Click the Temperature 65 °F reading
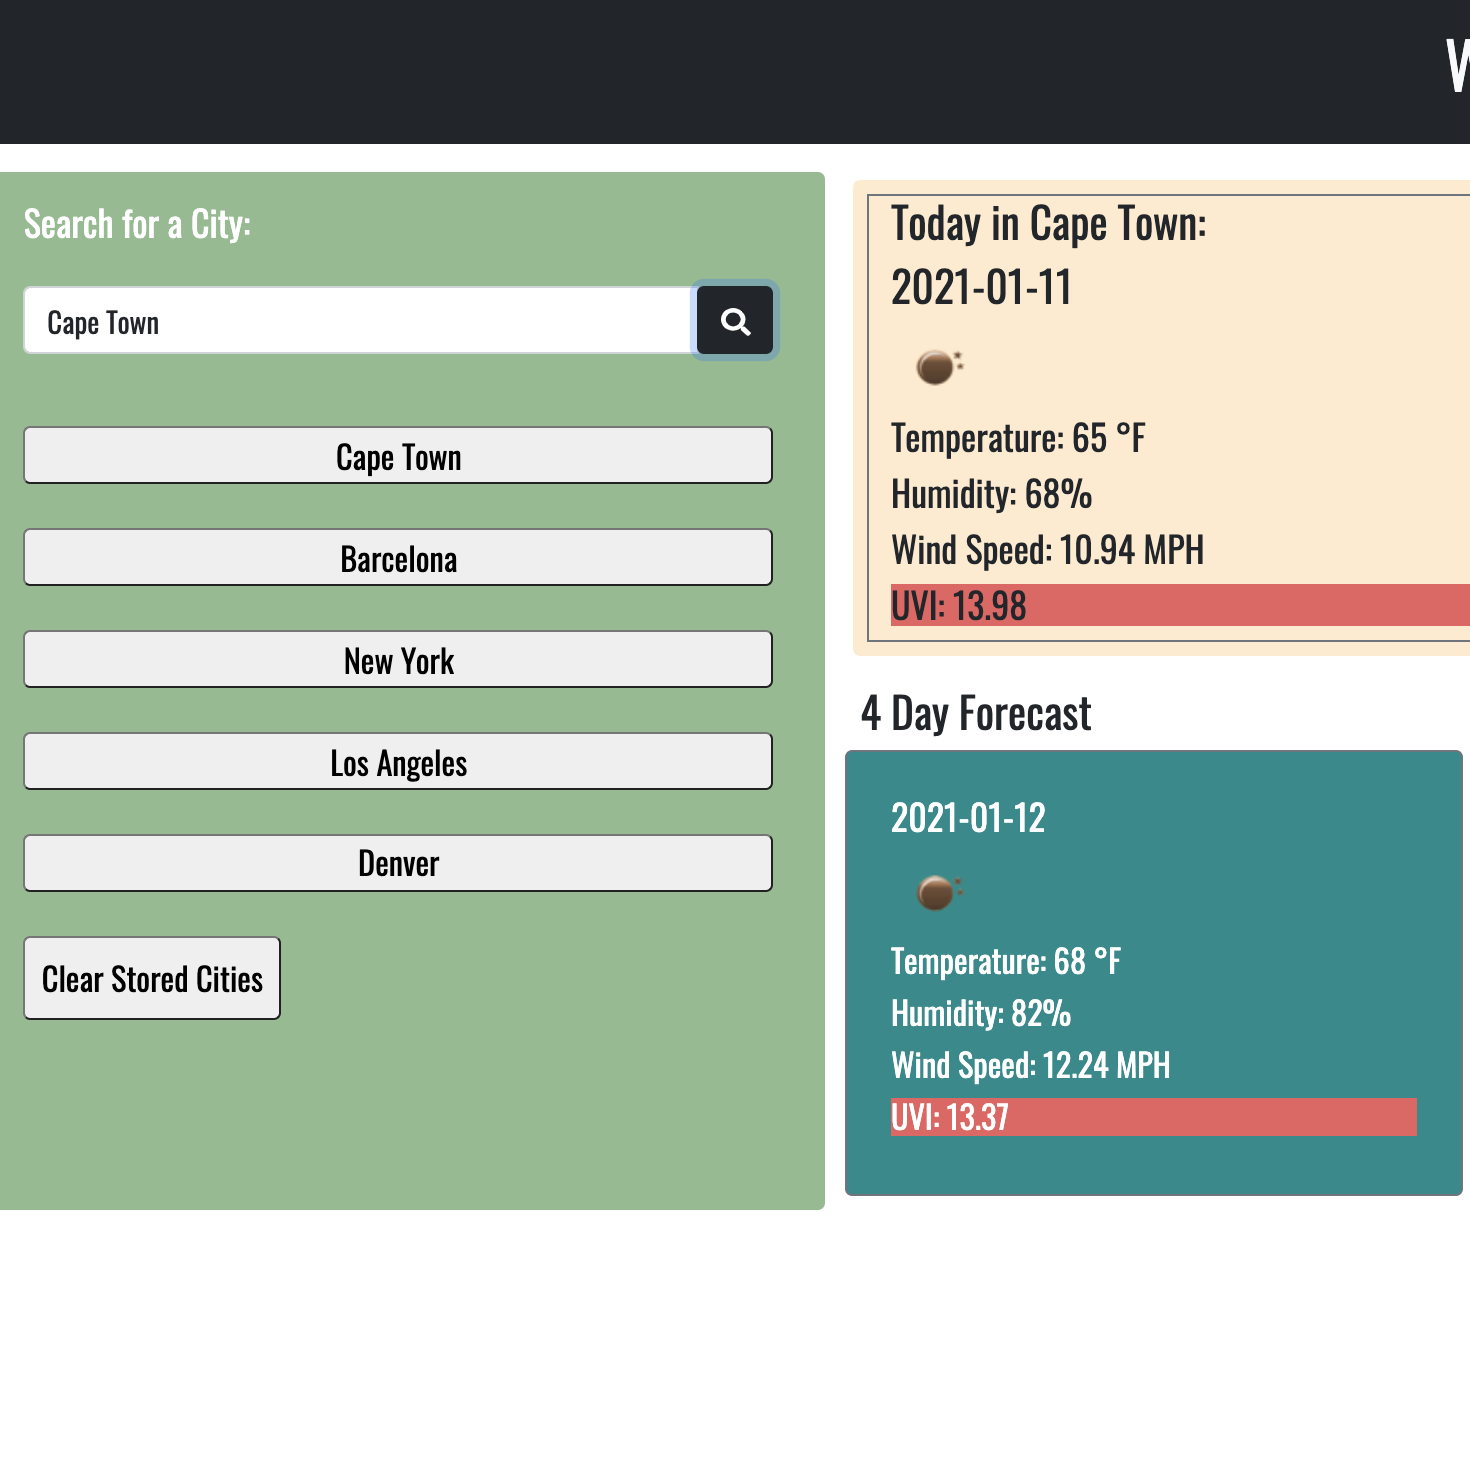 click(x=1018, y=438)
